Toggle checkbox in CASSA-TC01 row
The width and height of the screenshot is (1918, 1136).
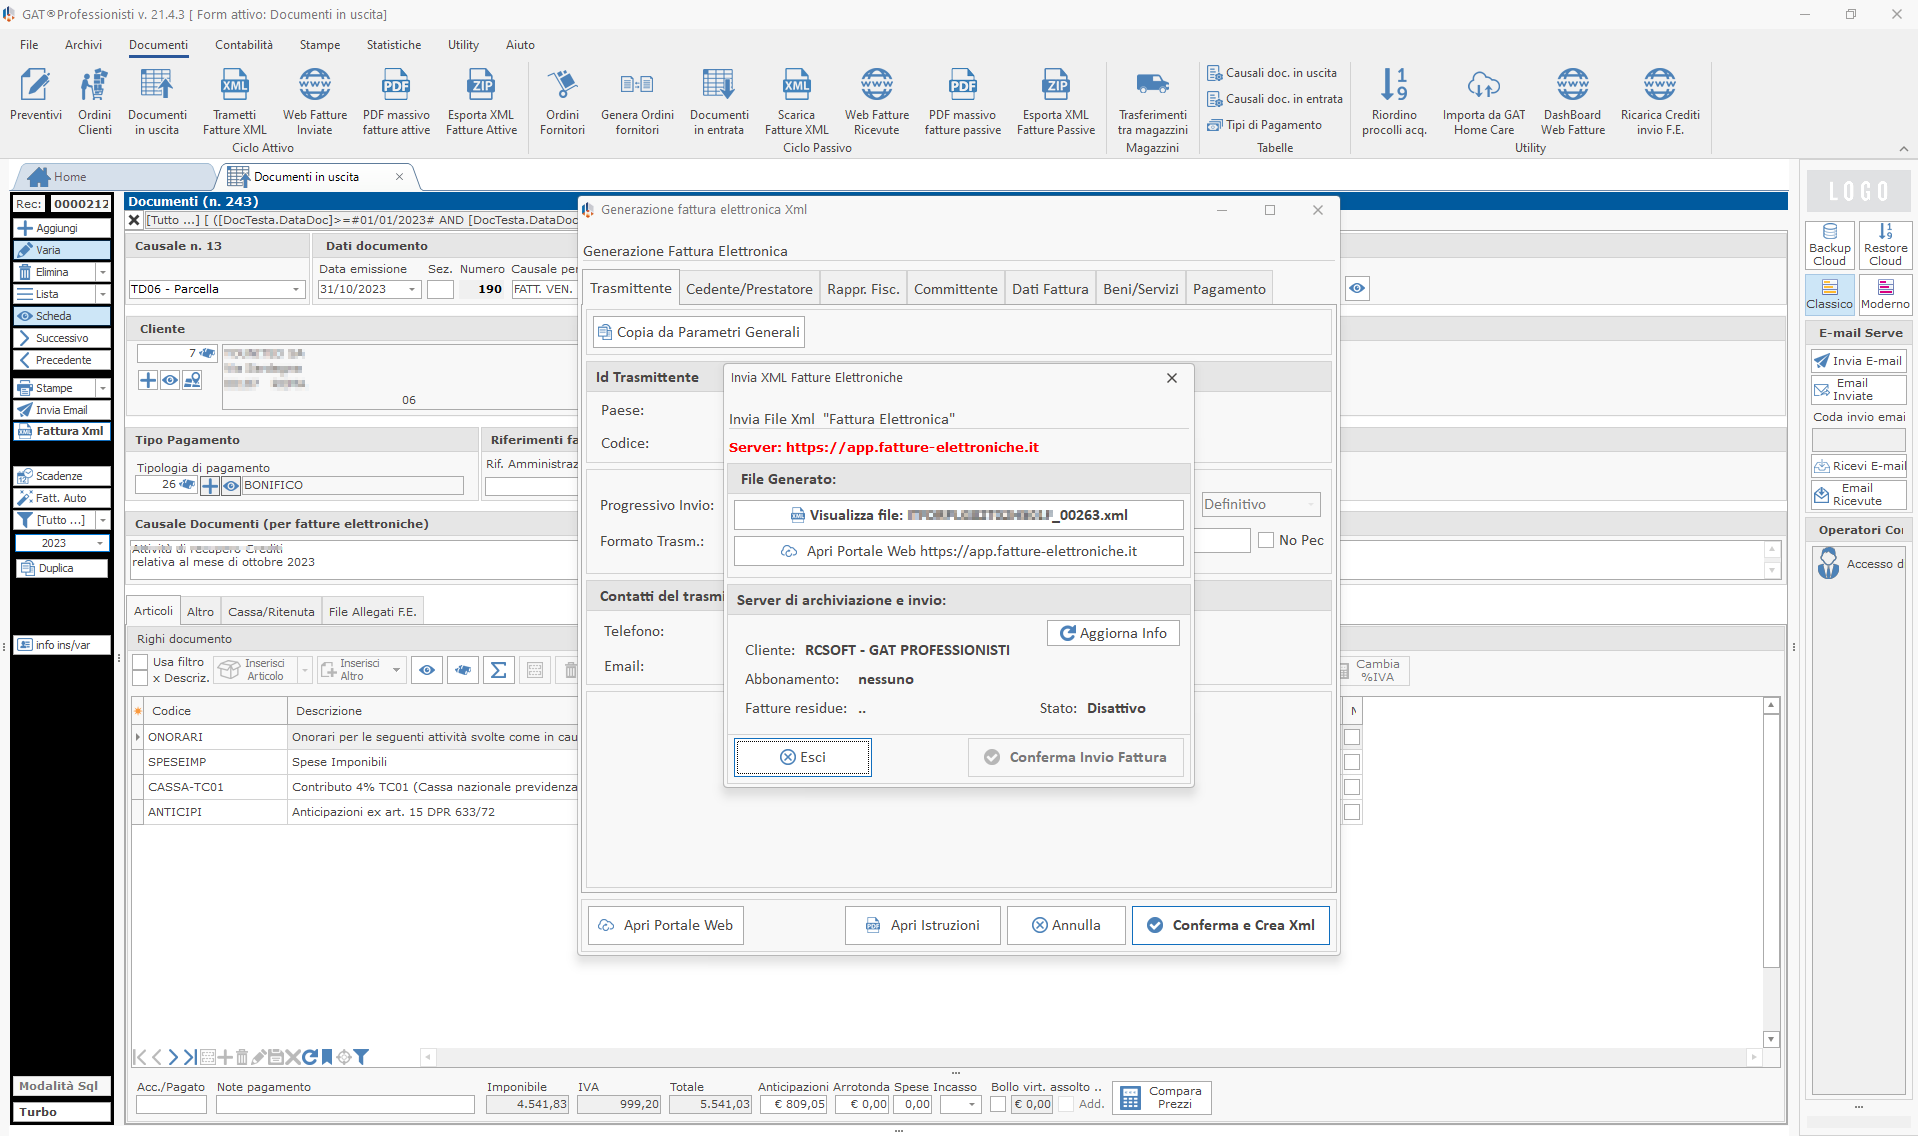tap(1352, 787)
